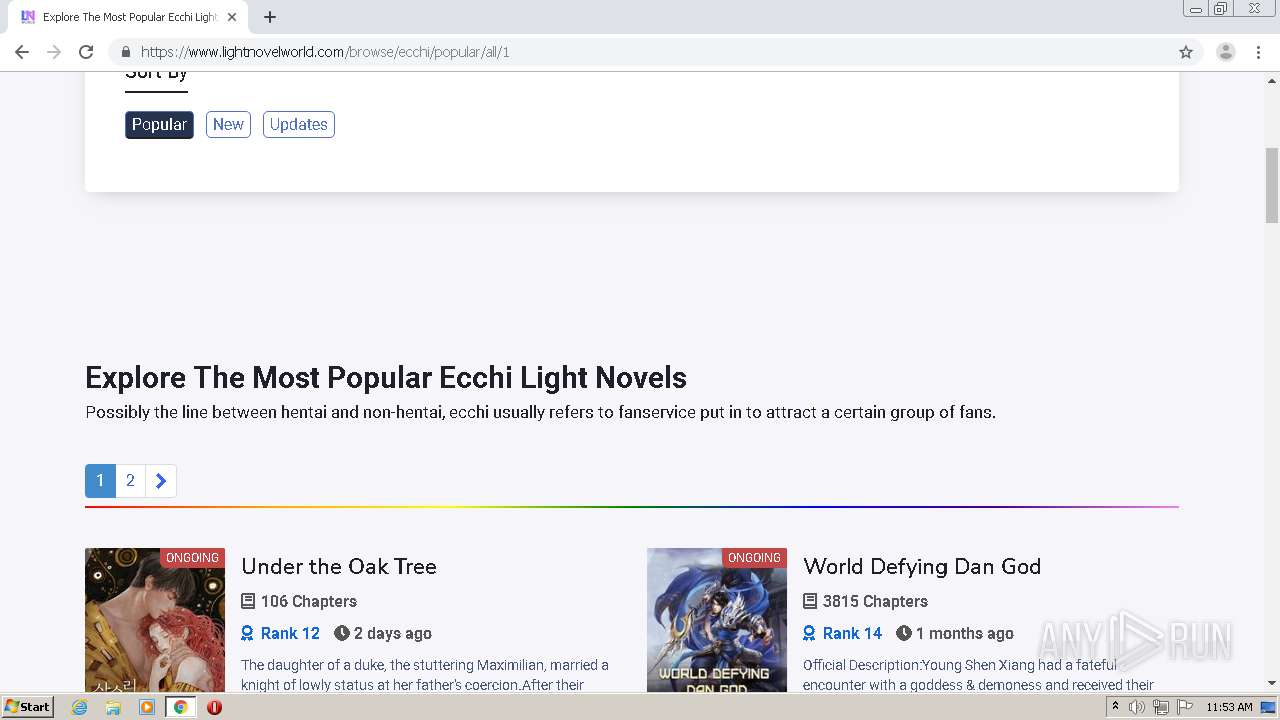
Task: Reload the lightnovelworld page
Action: point(86,52)
